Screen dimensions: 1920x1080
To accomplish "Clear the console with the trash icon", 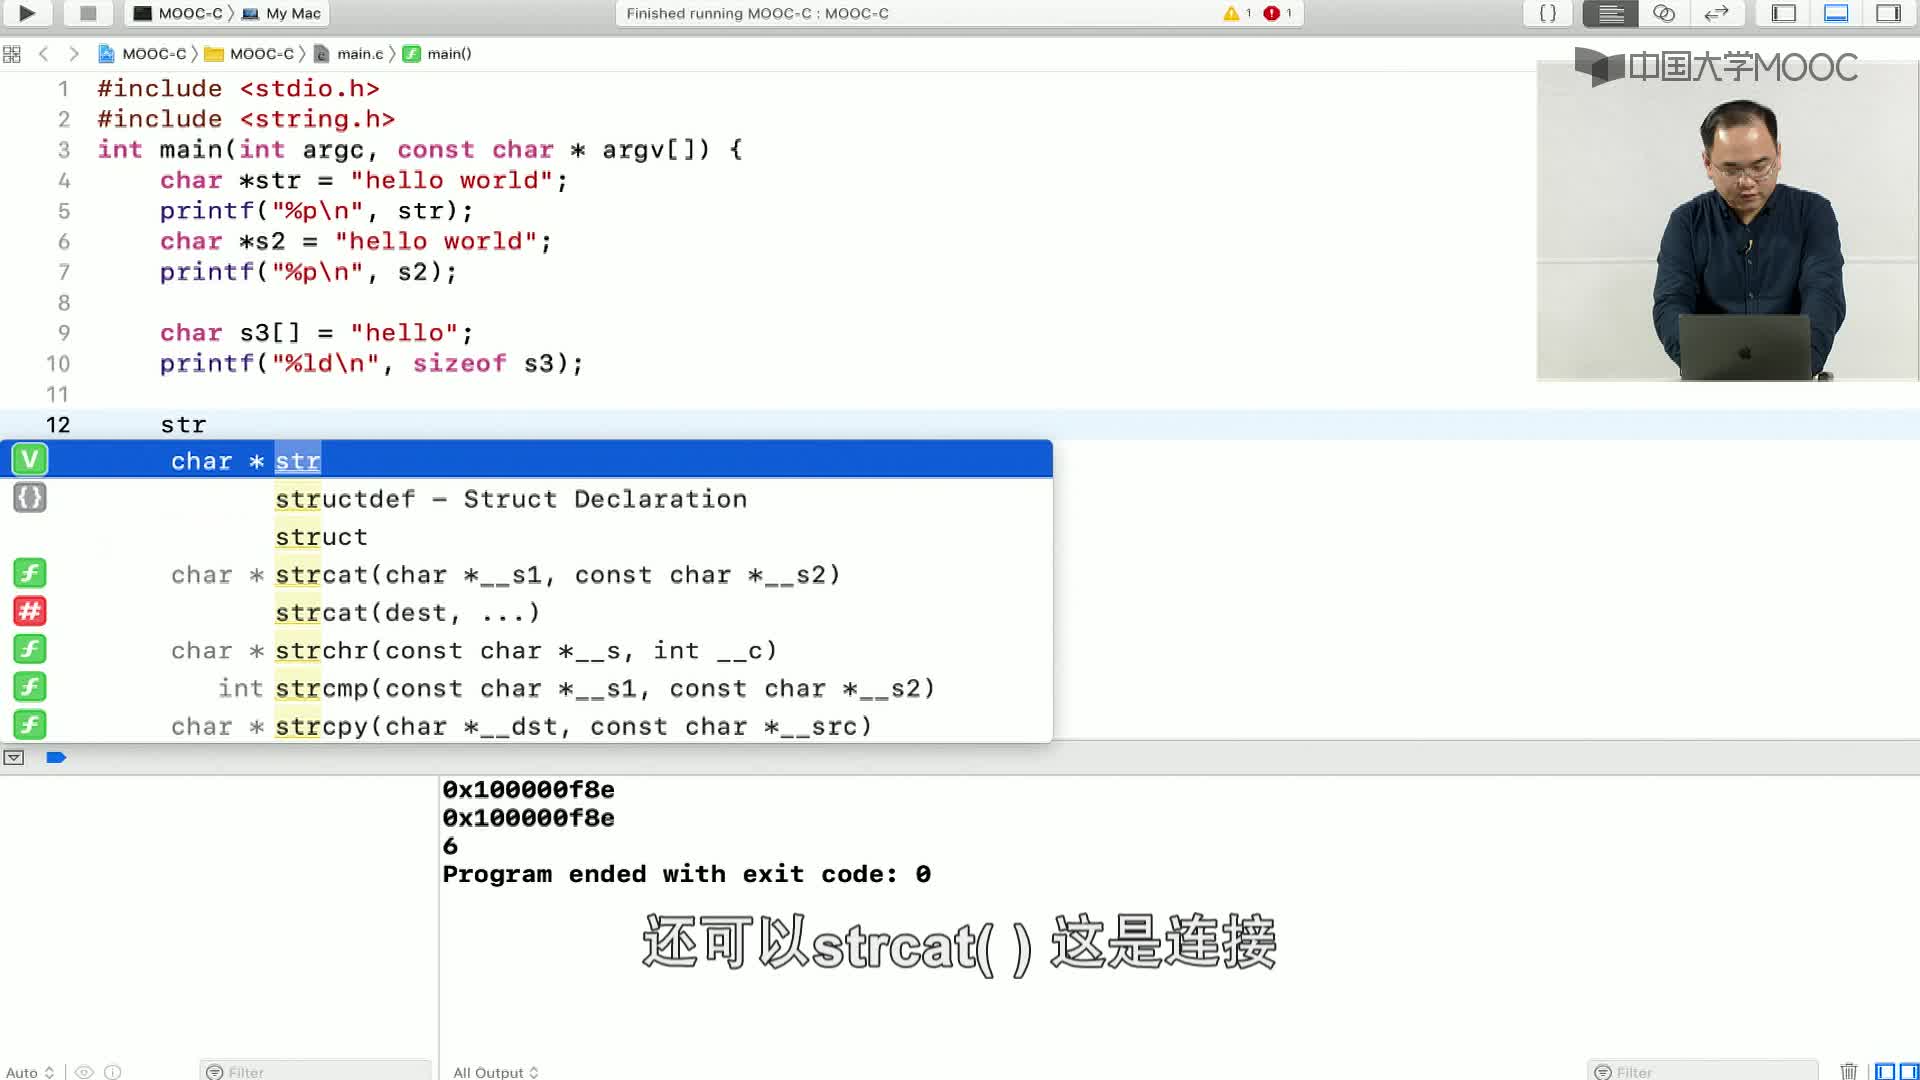I will [x=1848, y=1072].
